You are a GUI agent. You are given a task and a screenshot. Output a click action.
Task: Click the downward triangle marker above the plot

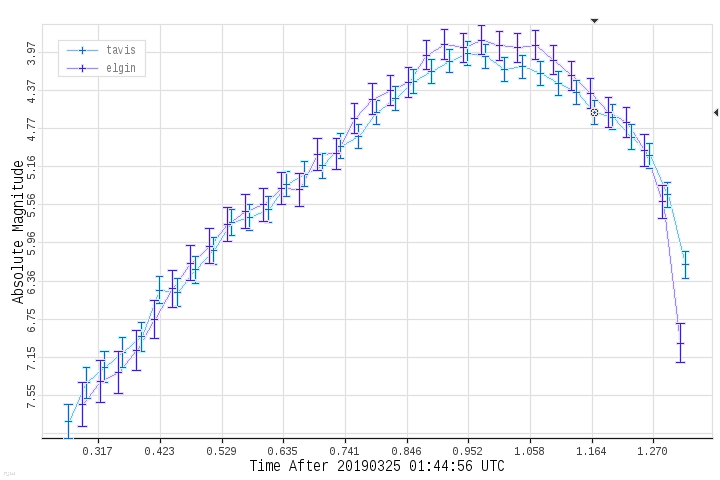coord(594,21)
